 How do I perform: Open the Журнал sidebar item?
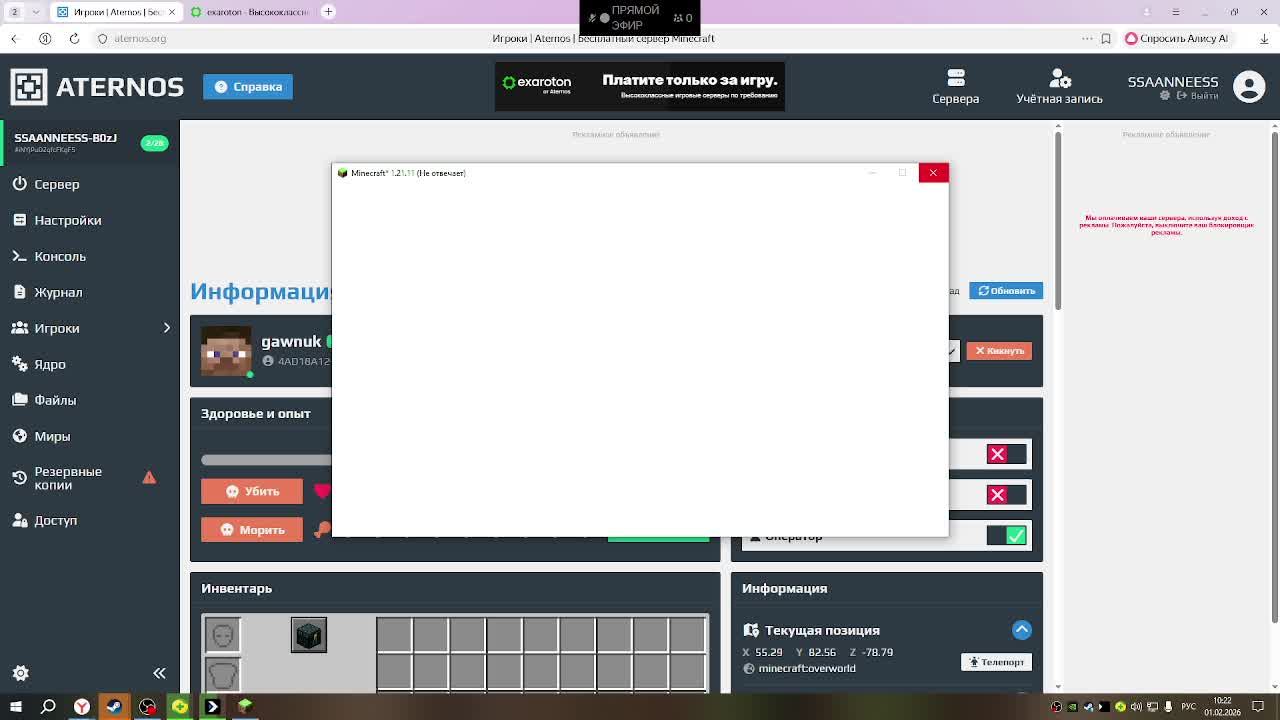pyautogui.click(x=48, y=292)
